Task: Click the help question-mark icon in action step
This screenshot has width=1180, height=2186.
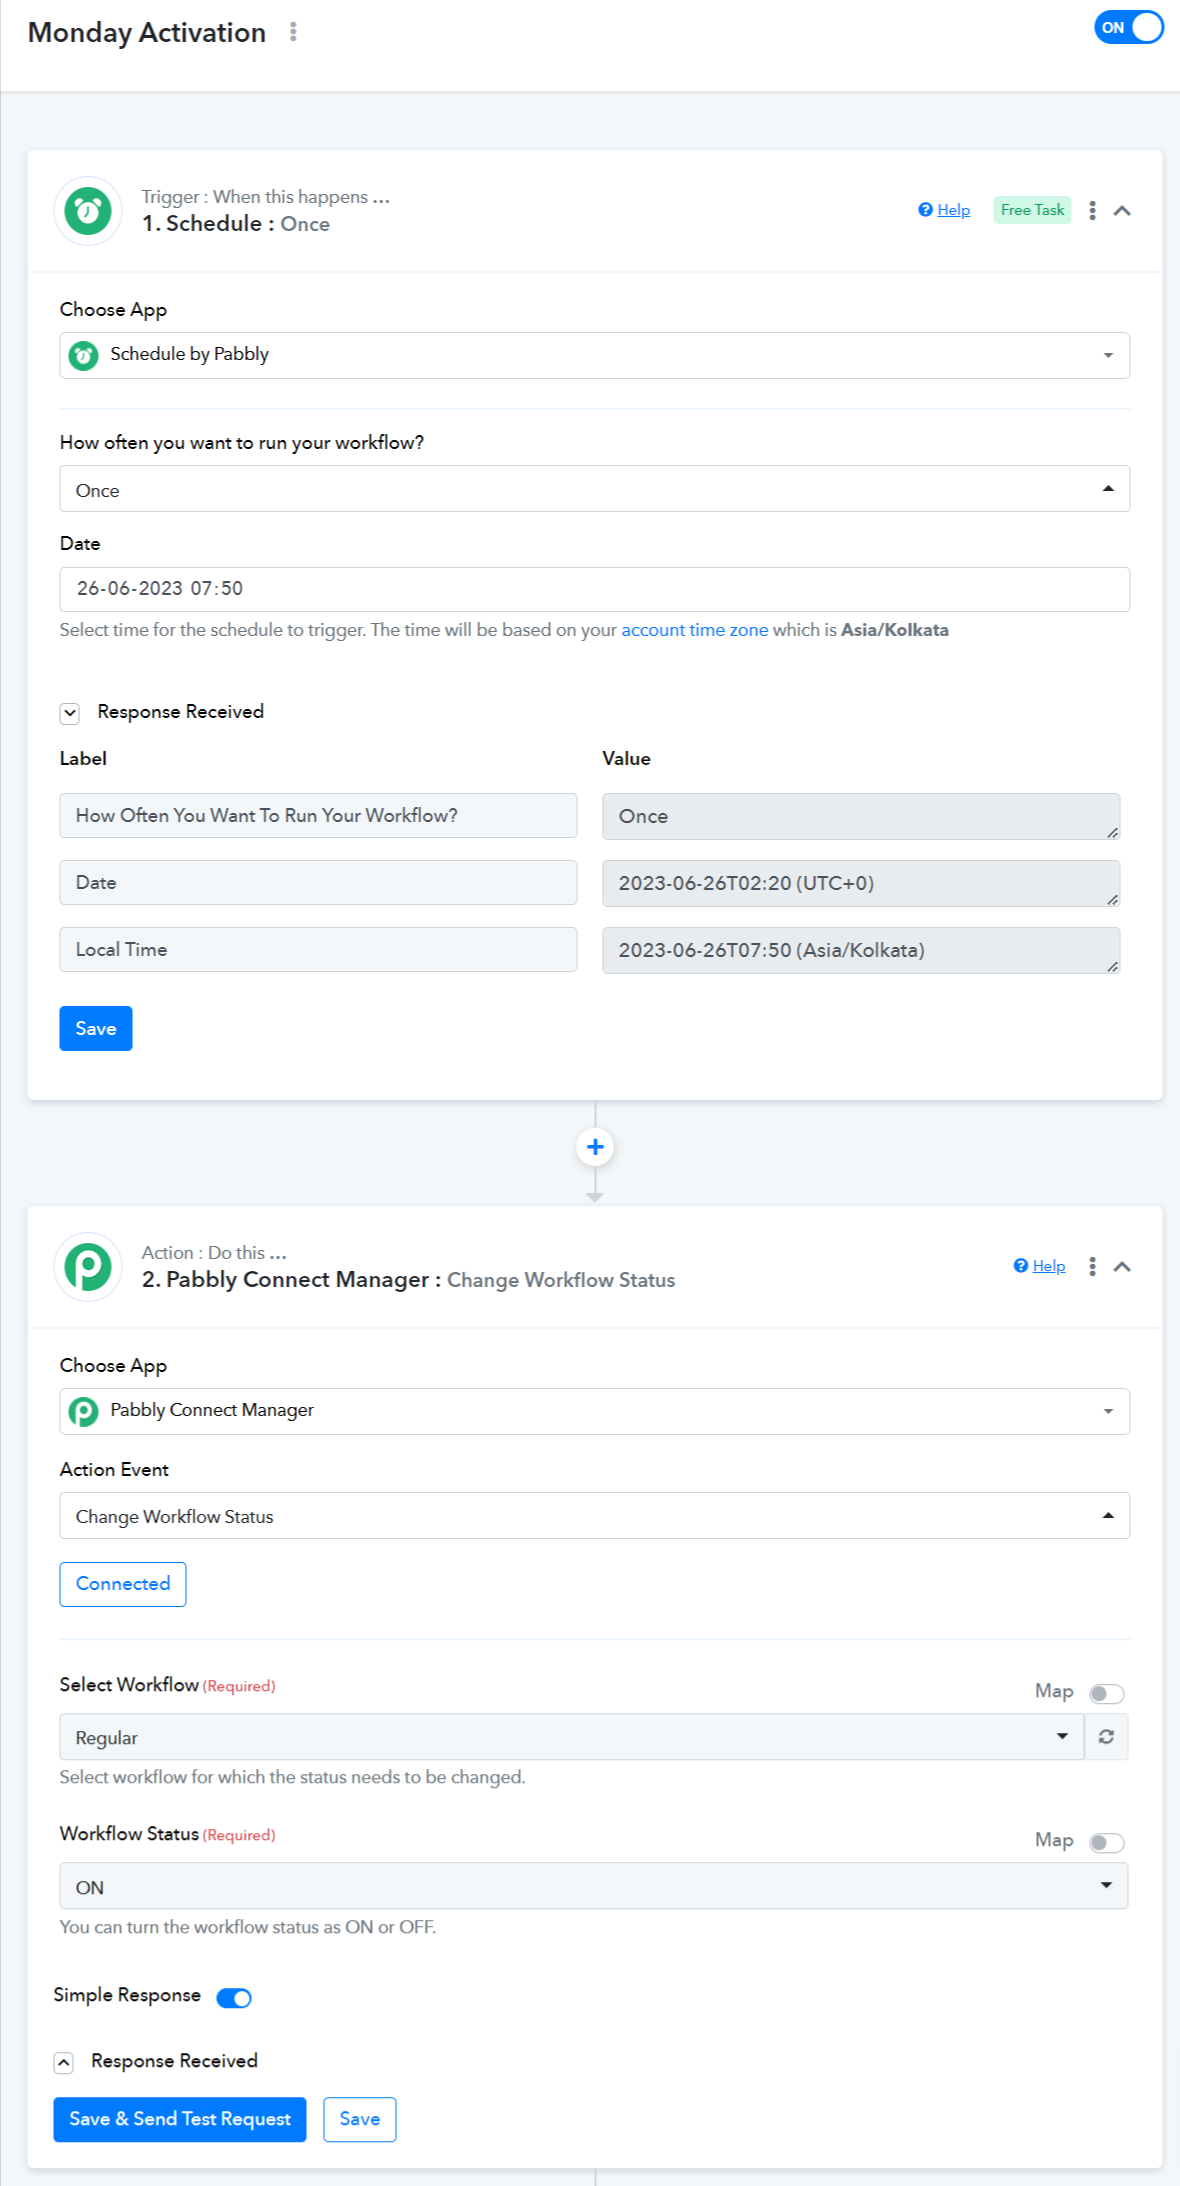Action: point(1021,1266)
